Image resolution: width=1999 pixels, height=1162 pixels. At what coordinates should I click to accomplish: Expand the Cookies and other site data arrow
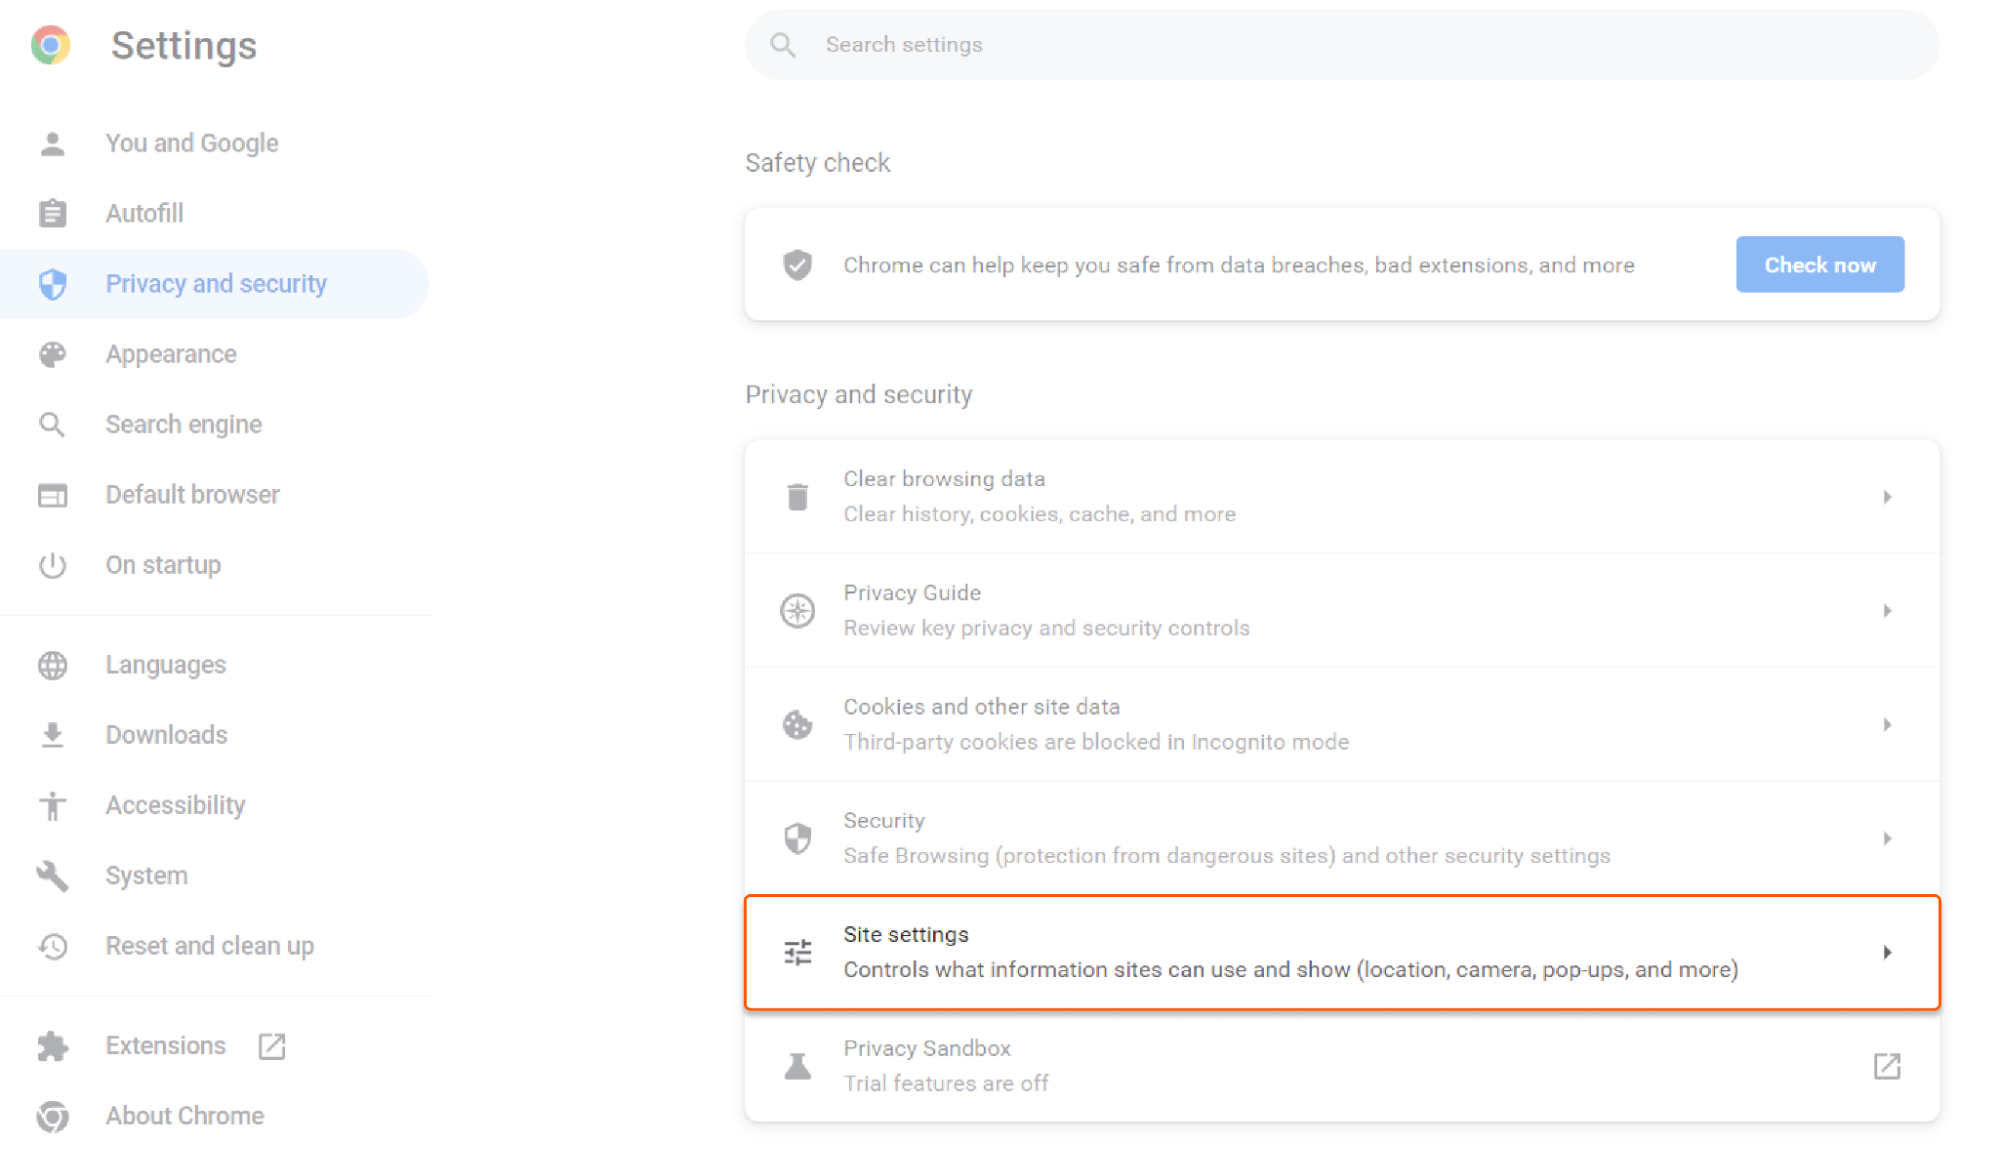click(x=1887, y=725)
